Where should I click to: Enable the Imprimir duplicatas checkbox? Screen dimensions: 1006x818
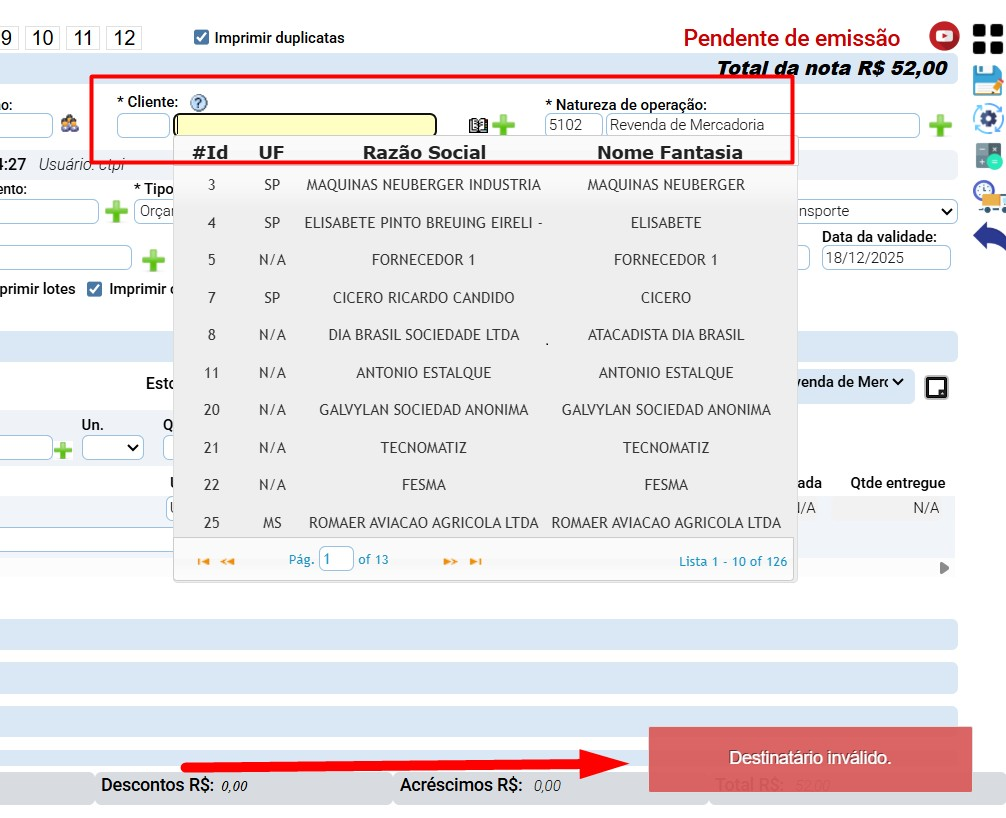(x=202, y=37)
